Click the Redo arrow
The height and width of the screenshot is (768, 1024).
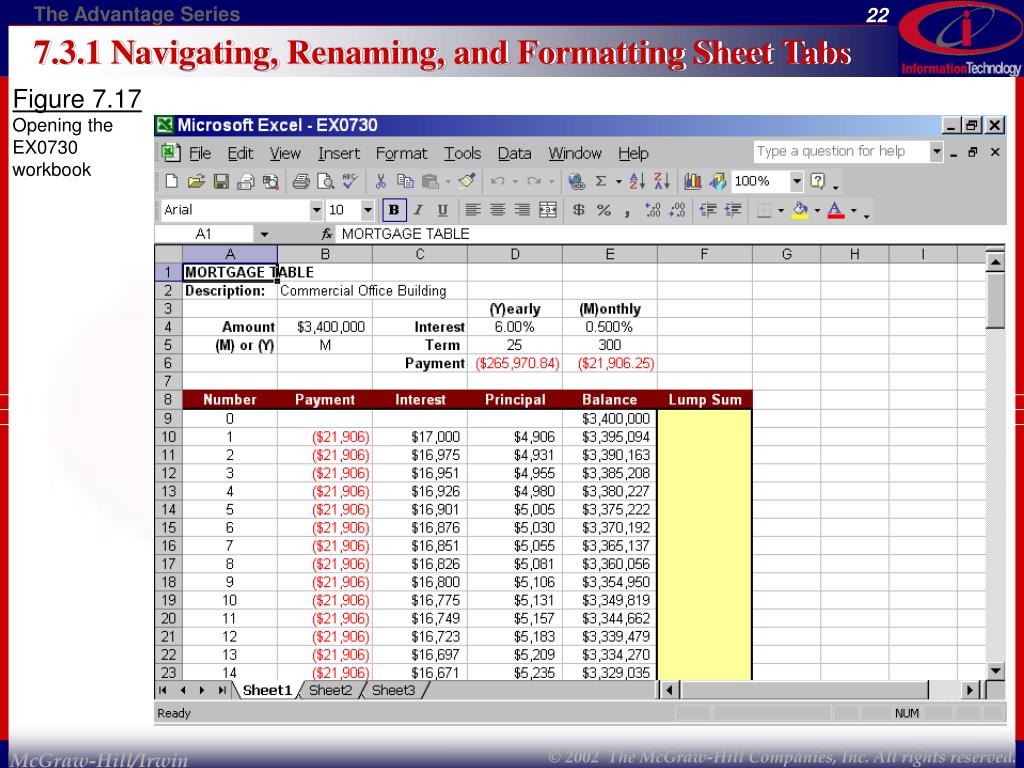[x=534, y=182]
